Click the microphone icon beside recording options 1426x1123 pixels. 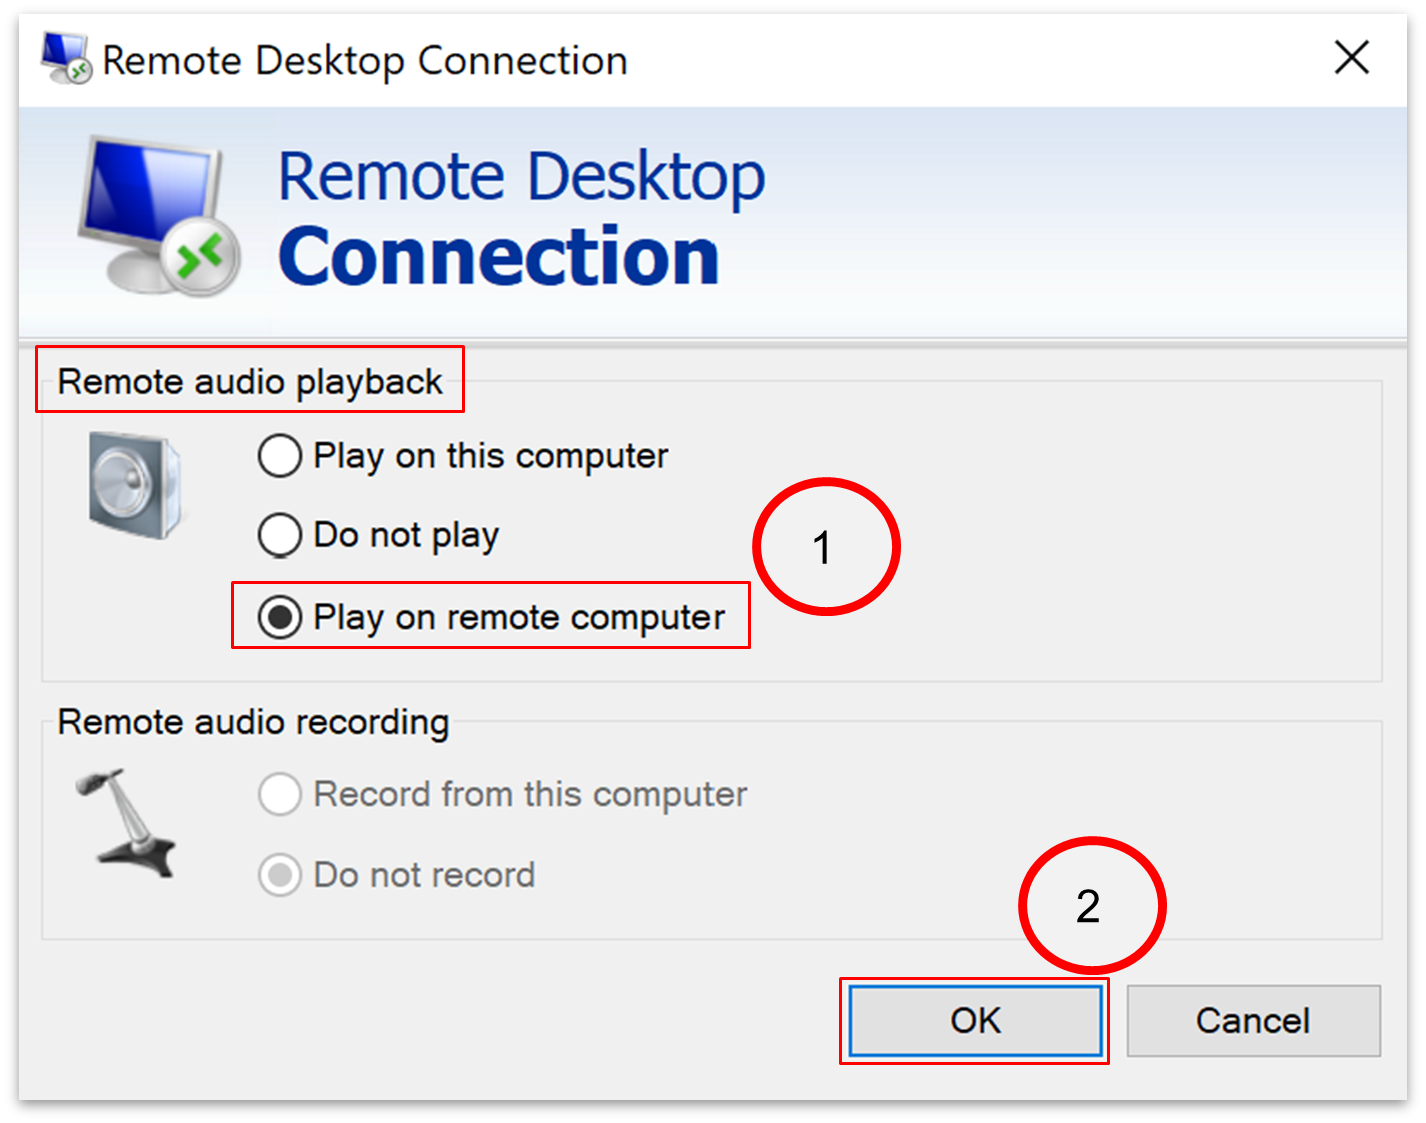click(125, 823)
